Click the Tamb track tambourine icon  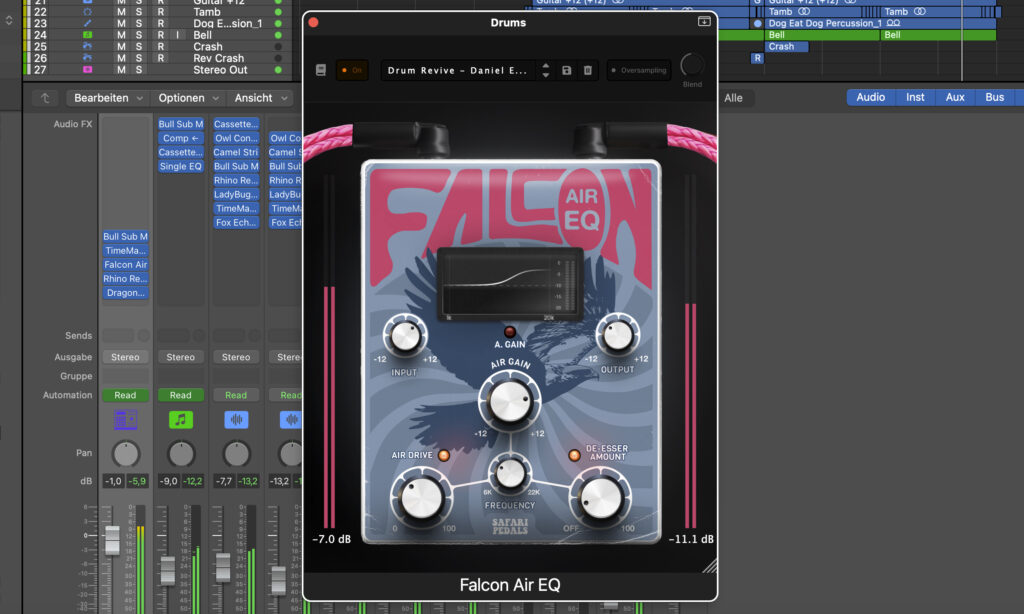coord(88,12)
